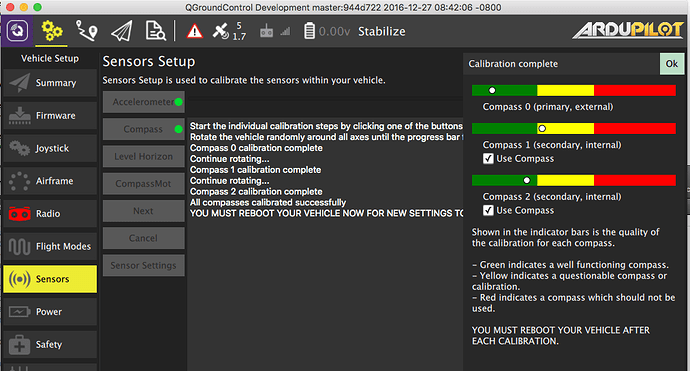Open the Airframe setup page
Screen dimensions: 690x371
[x=50, y=181]
